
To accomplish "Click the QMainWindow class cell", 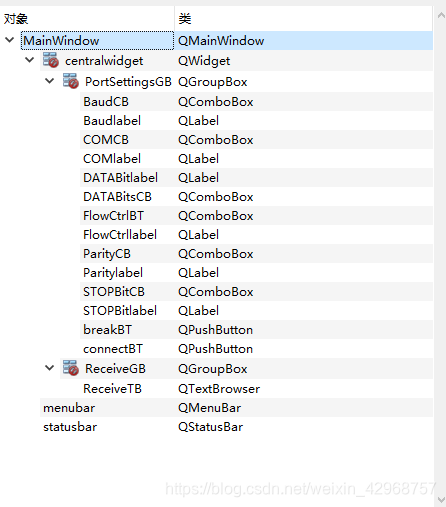I will click(221, 41).
